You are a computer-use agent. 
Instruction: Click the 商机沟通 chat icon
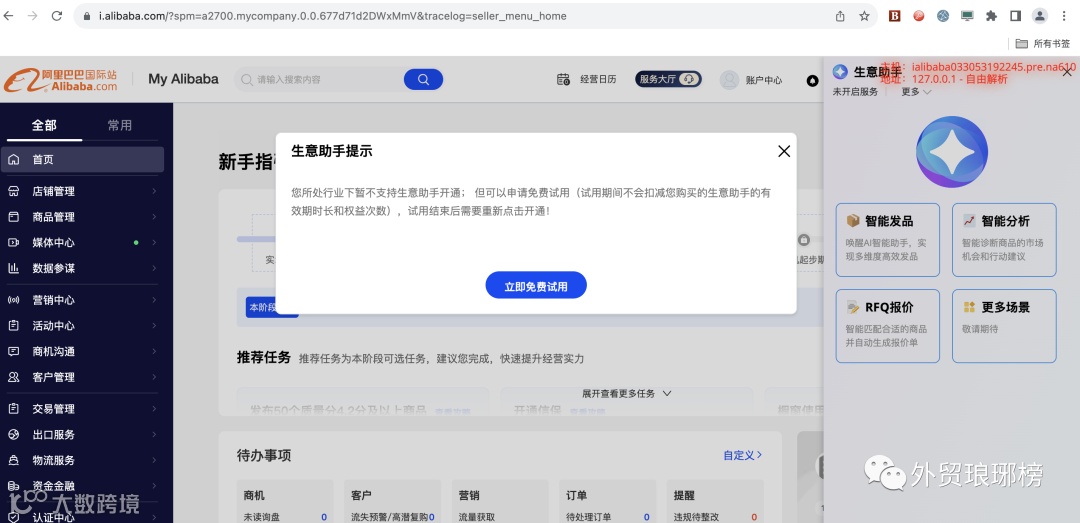[x=14, y=351]
